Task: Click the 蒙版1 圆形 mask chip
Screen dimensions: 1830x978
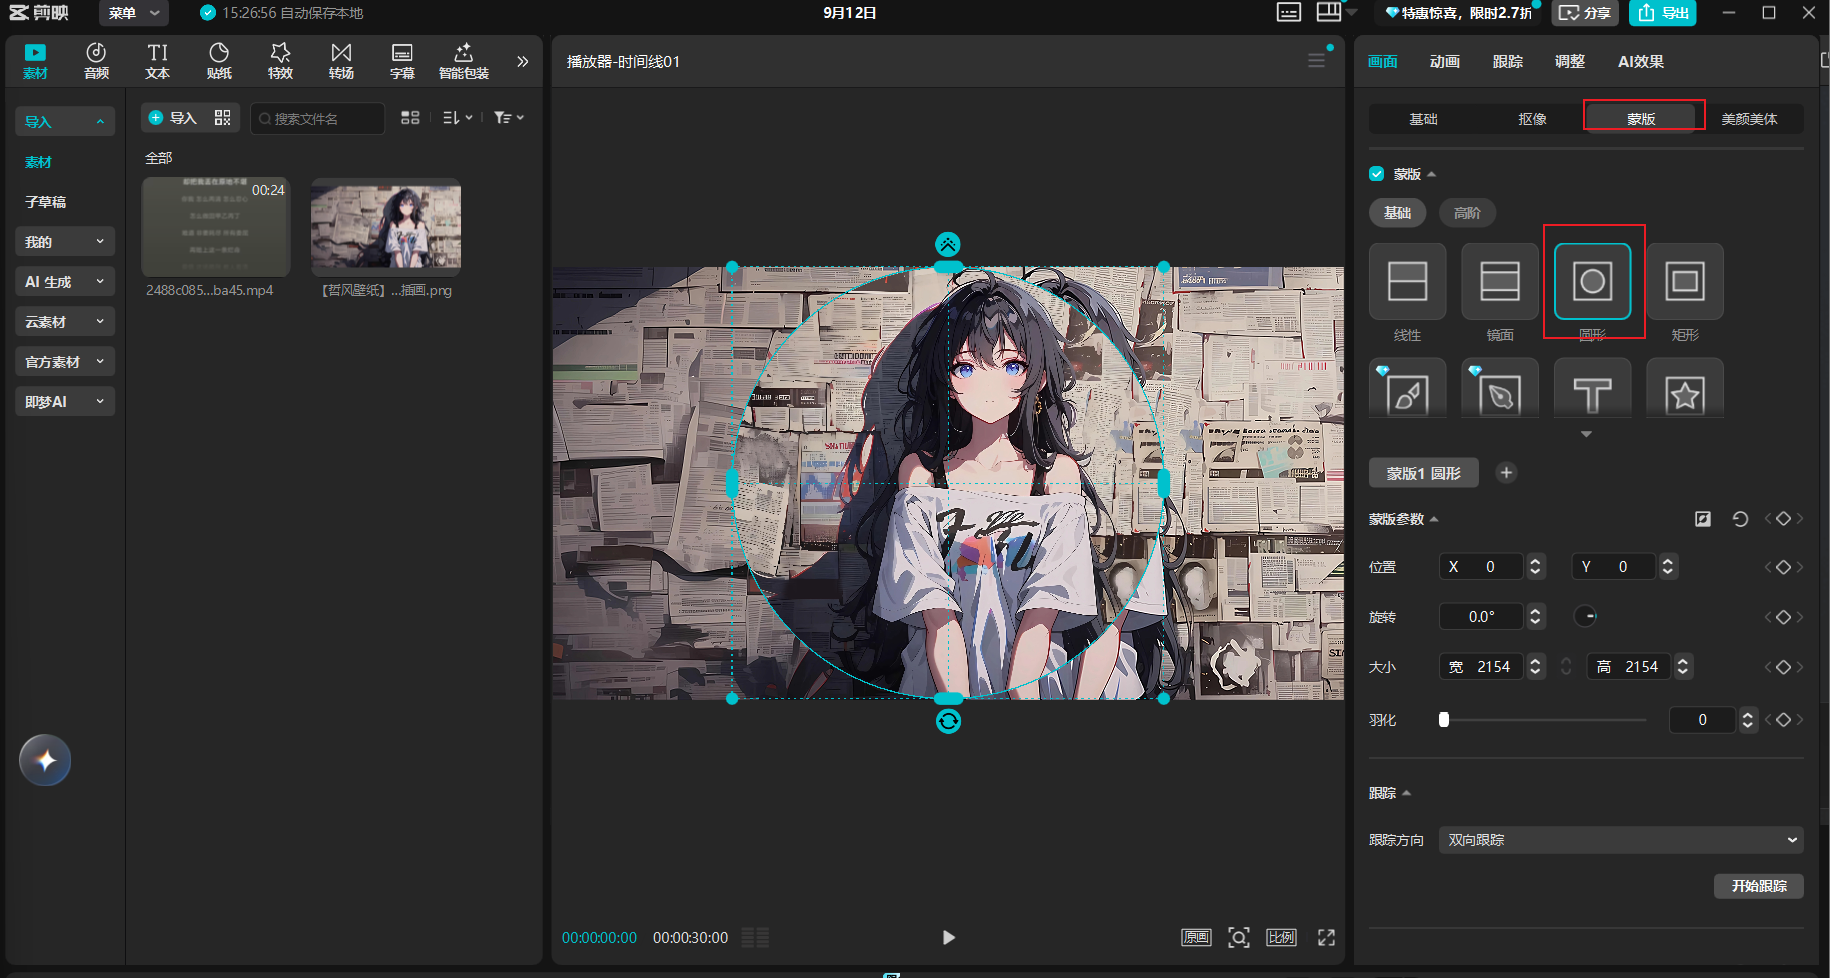Action: (1424, 473)
